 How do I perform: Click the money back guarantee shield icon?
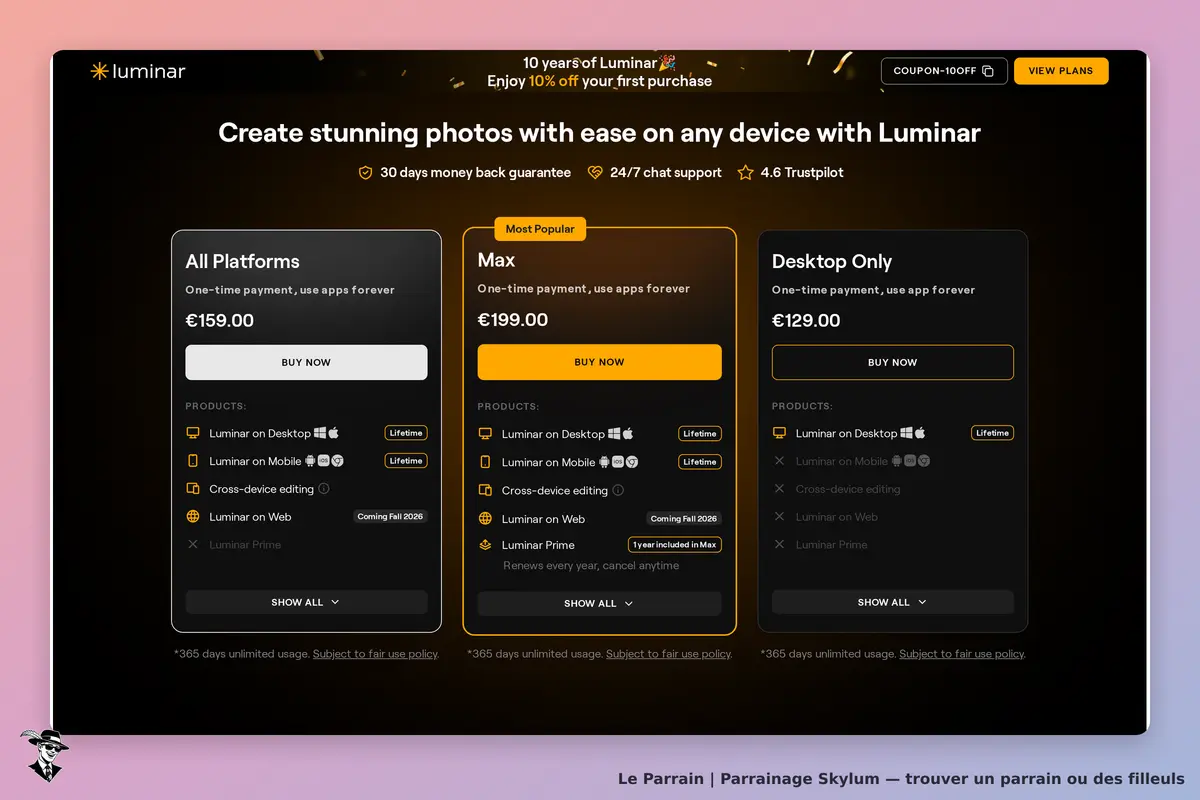(366, 173)
